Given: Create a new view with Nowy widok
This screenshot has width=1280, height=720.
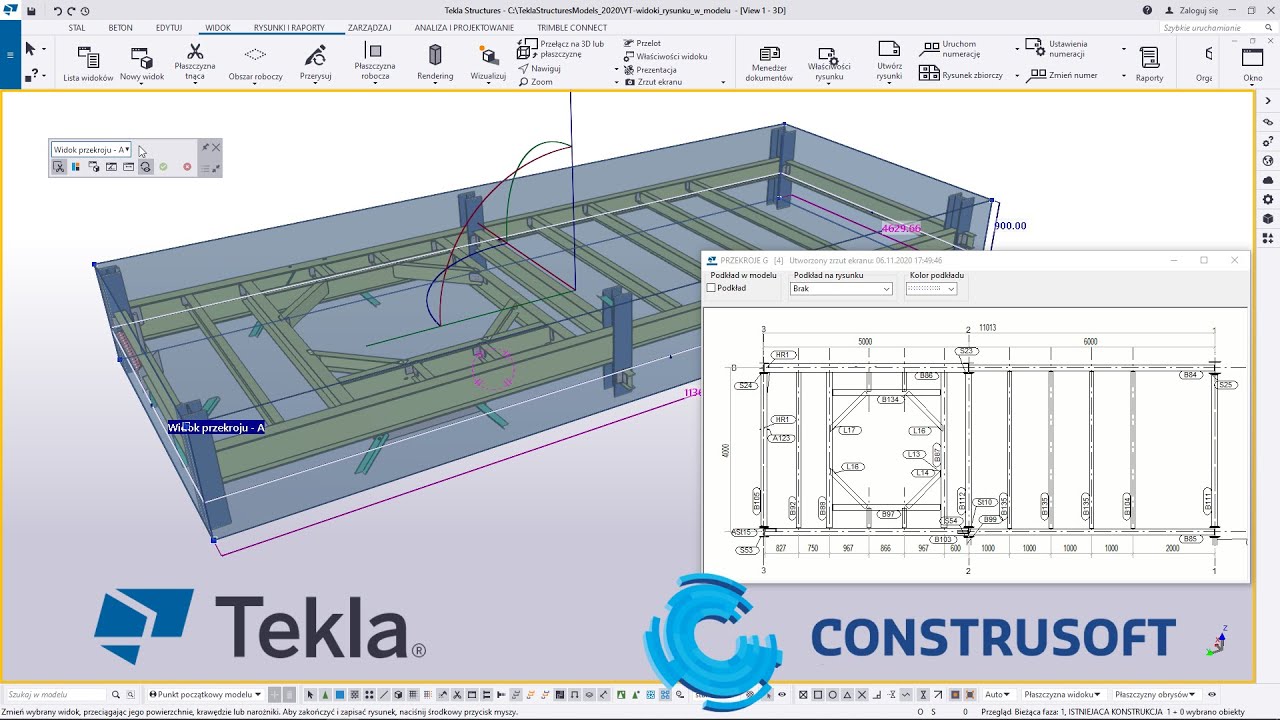Looking at the screenshot, I should [142, 63].
